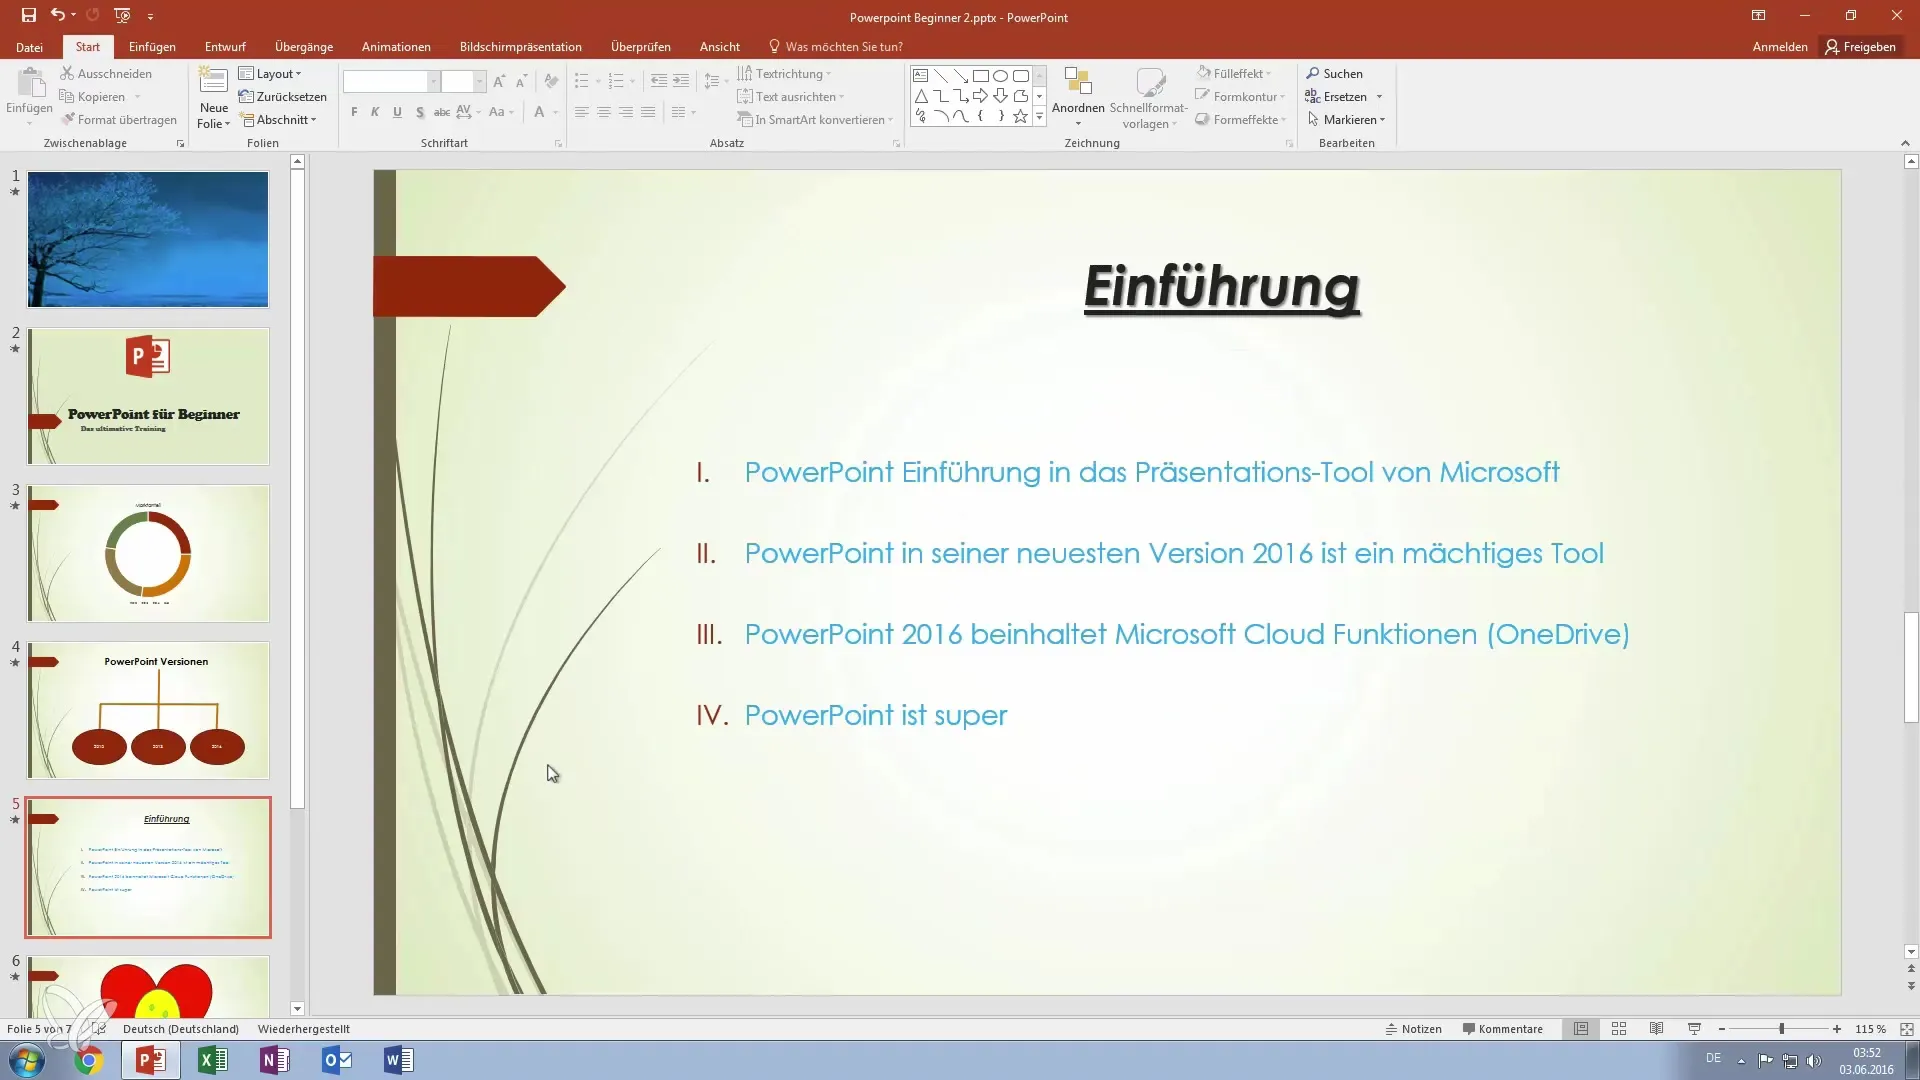1920x1080 pixels.
Task: Open Schnellformatvorlagen quick styles
Action: click(1148, 97)
